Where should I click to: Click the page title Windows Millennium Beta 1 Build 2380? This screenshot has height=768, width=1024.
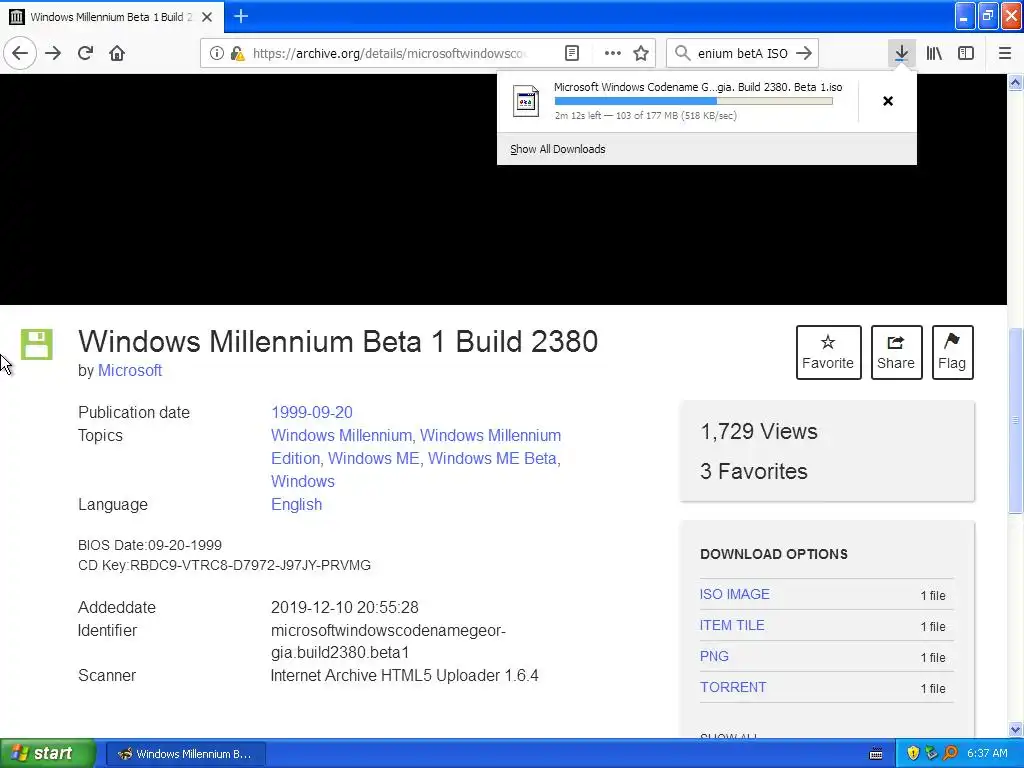[x=338, y=342]
